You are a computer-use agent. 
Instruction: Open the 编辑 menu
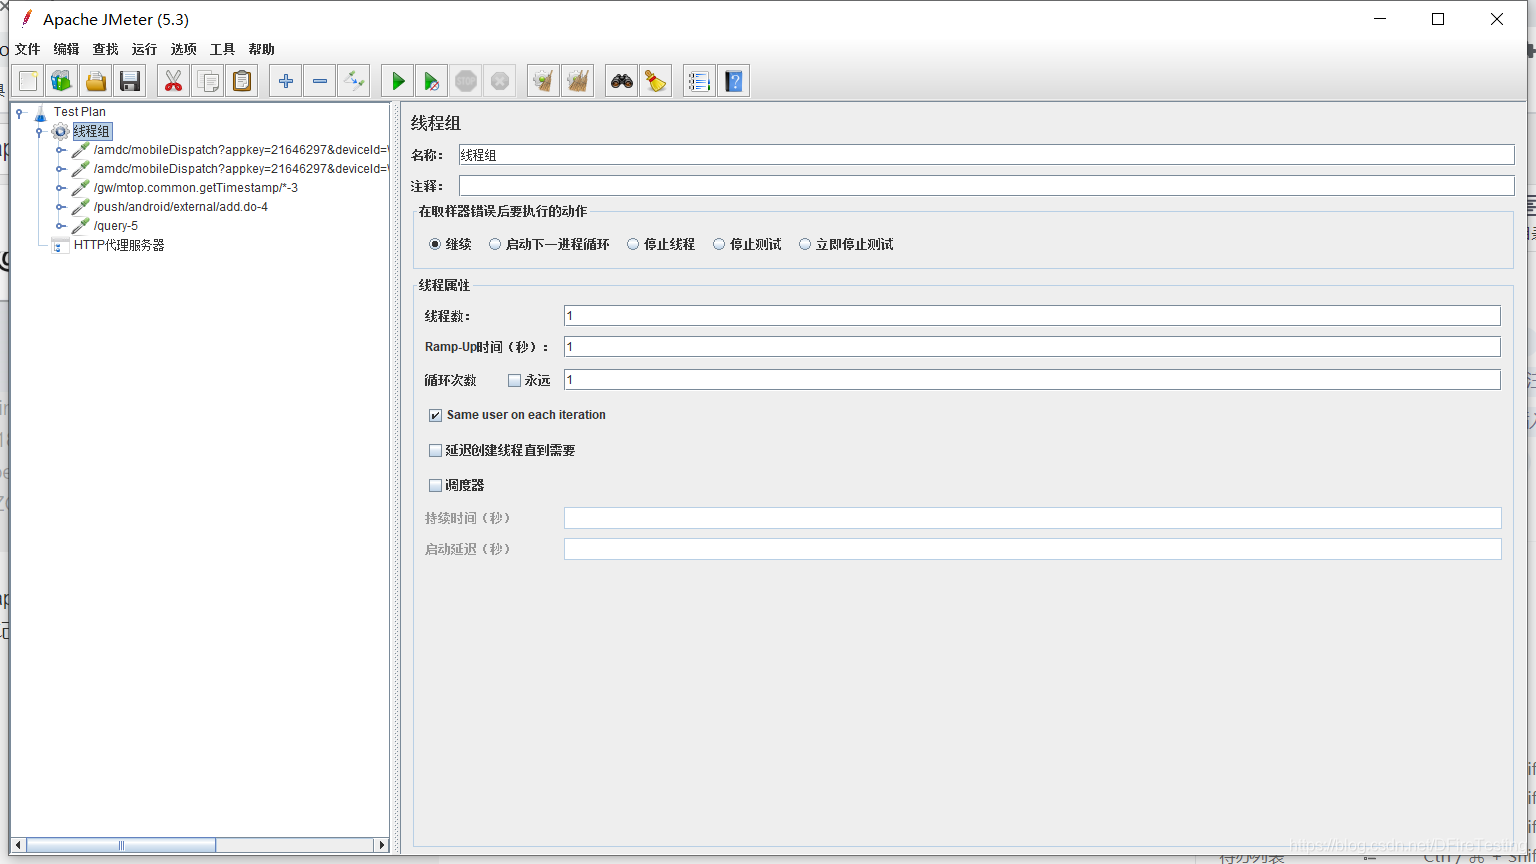pos(66,49)
